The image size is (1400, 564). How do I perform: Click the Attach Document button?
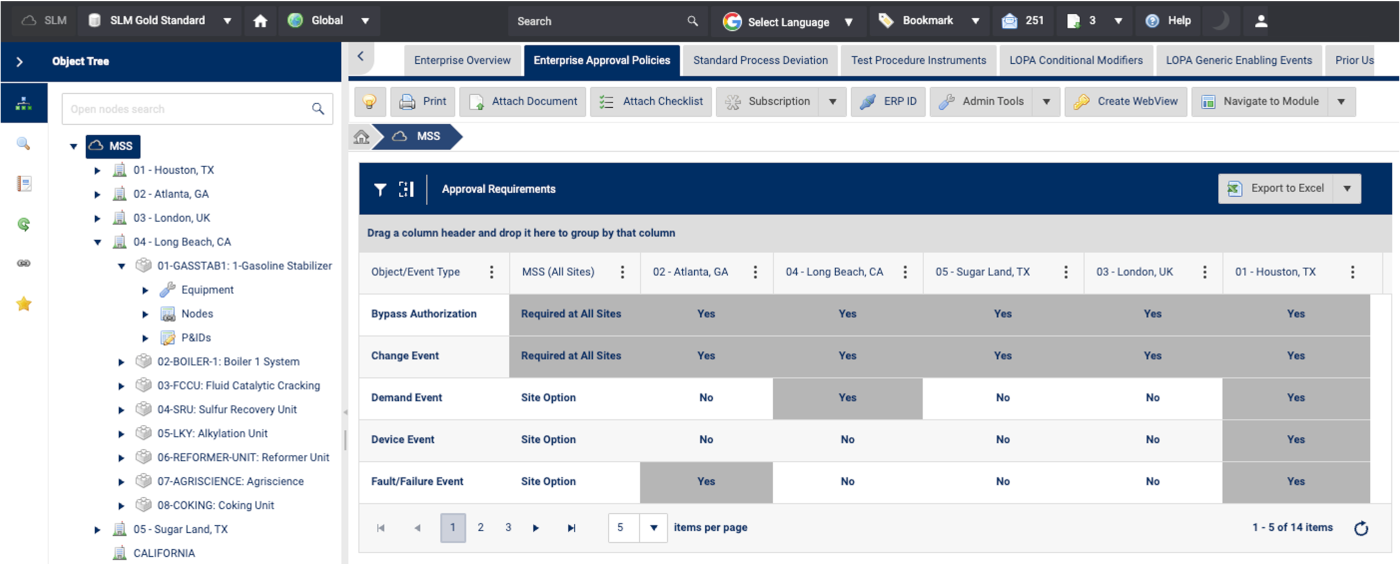(523, 101)
